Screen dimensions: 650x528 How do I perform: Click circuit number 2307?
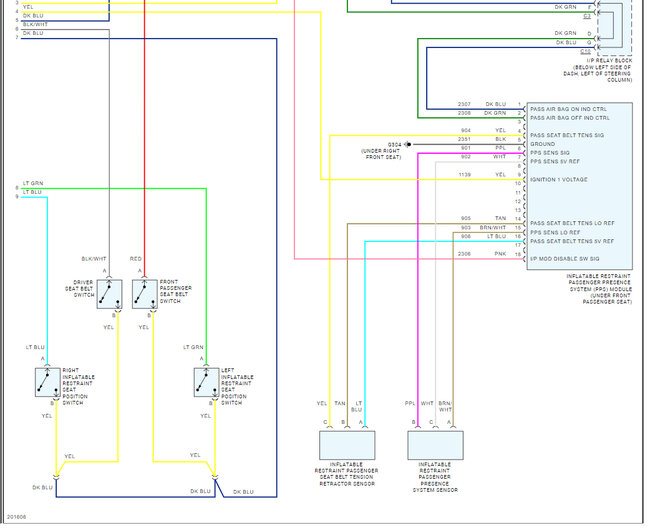pyautogui.click(x=464, y=104)
